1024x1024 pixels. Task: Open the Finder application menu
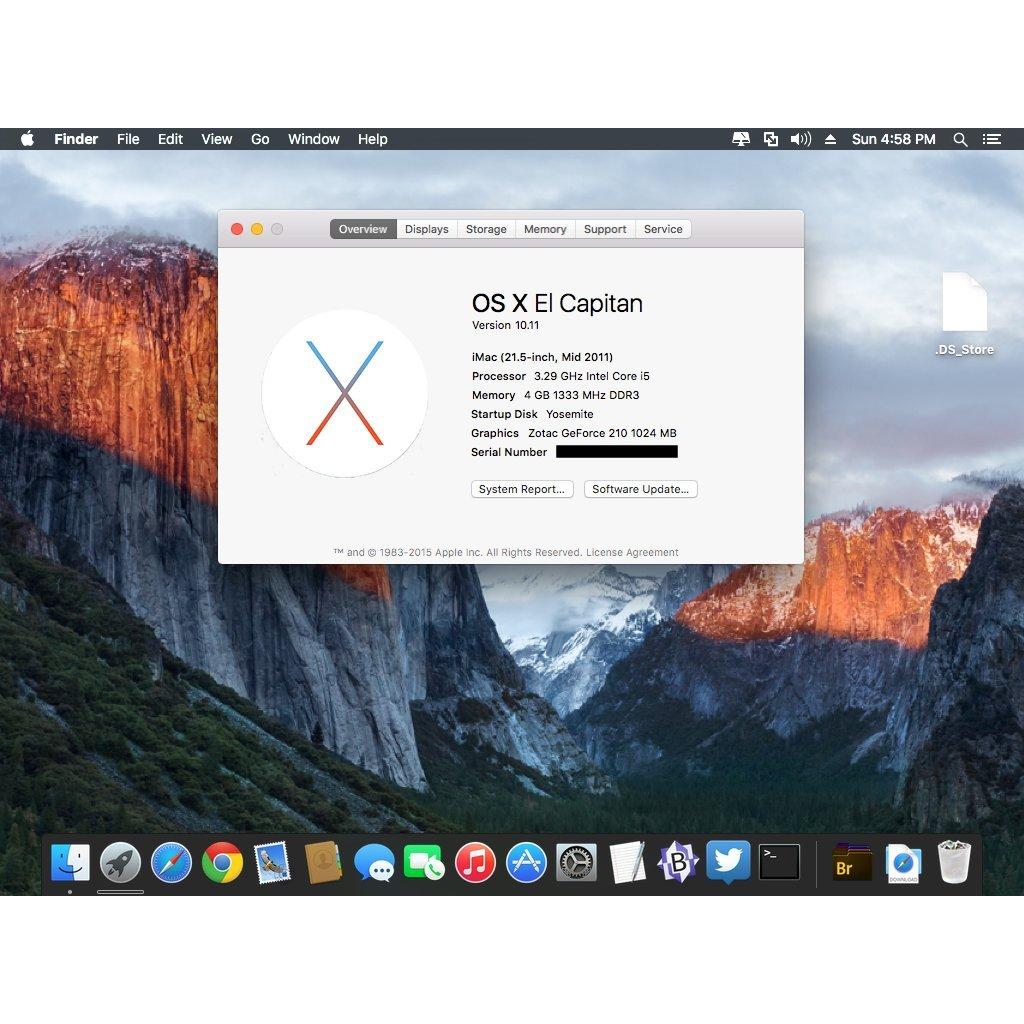pos(76,139)
